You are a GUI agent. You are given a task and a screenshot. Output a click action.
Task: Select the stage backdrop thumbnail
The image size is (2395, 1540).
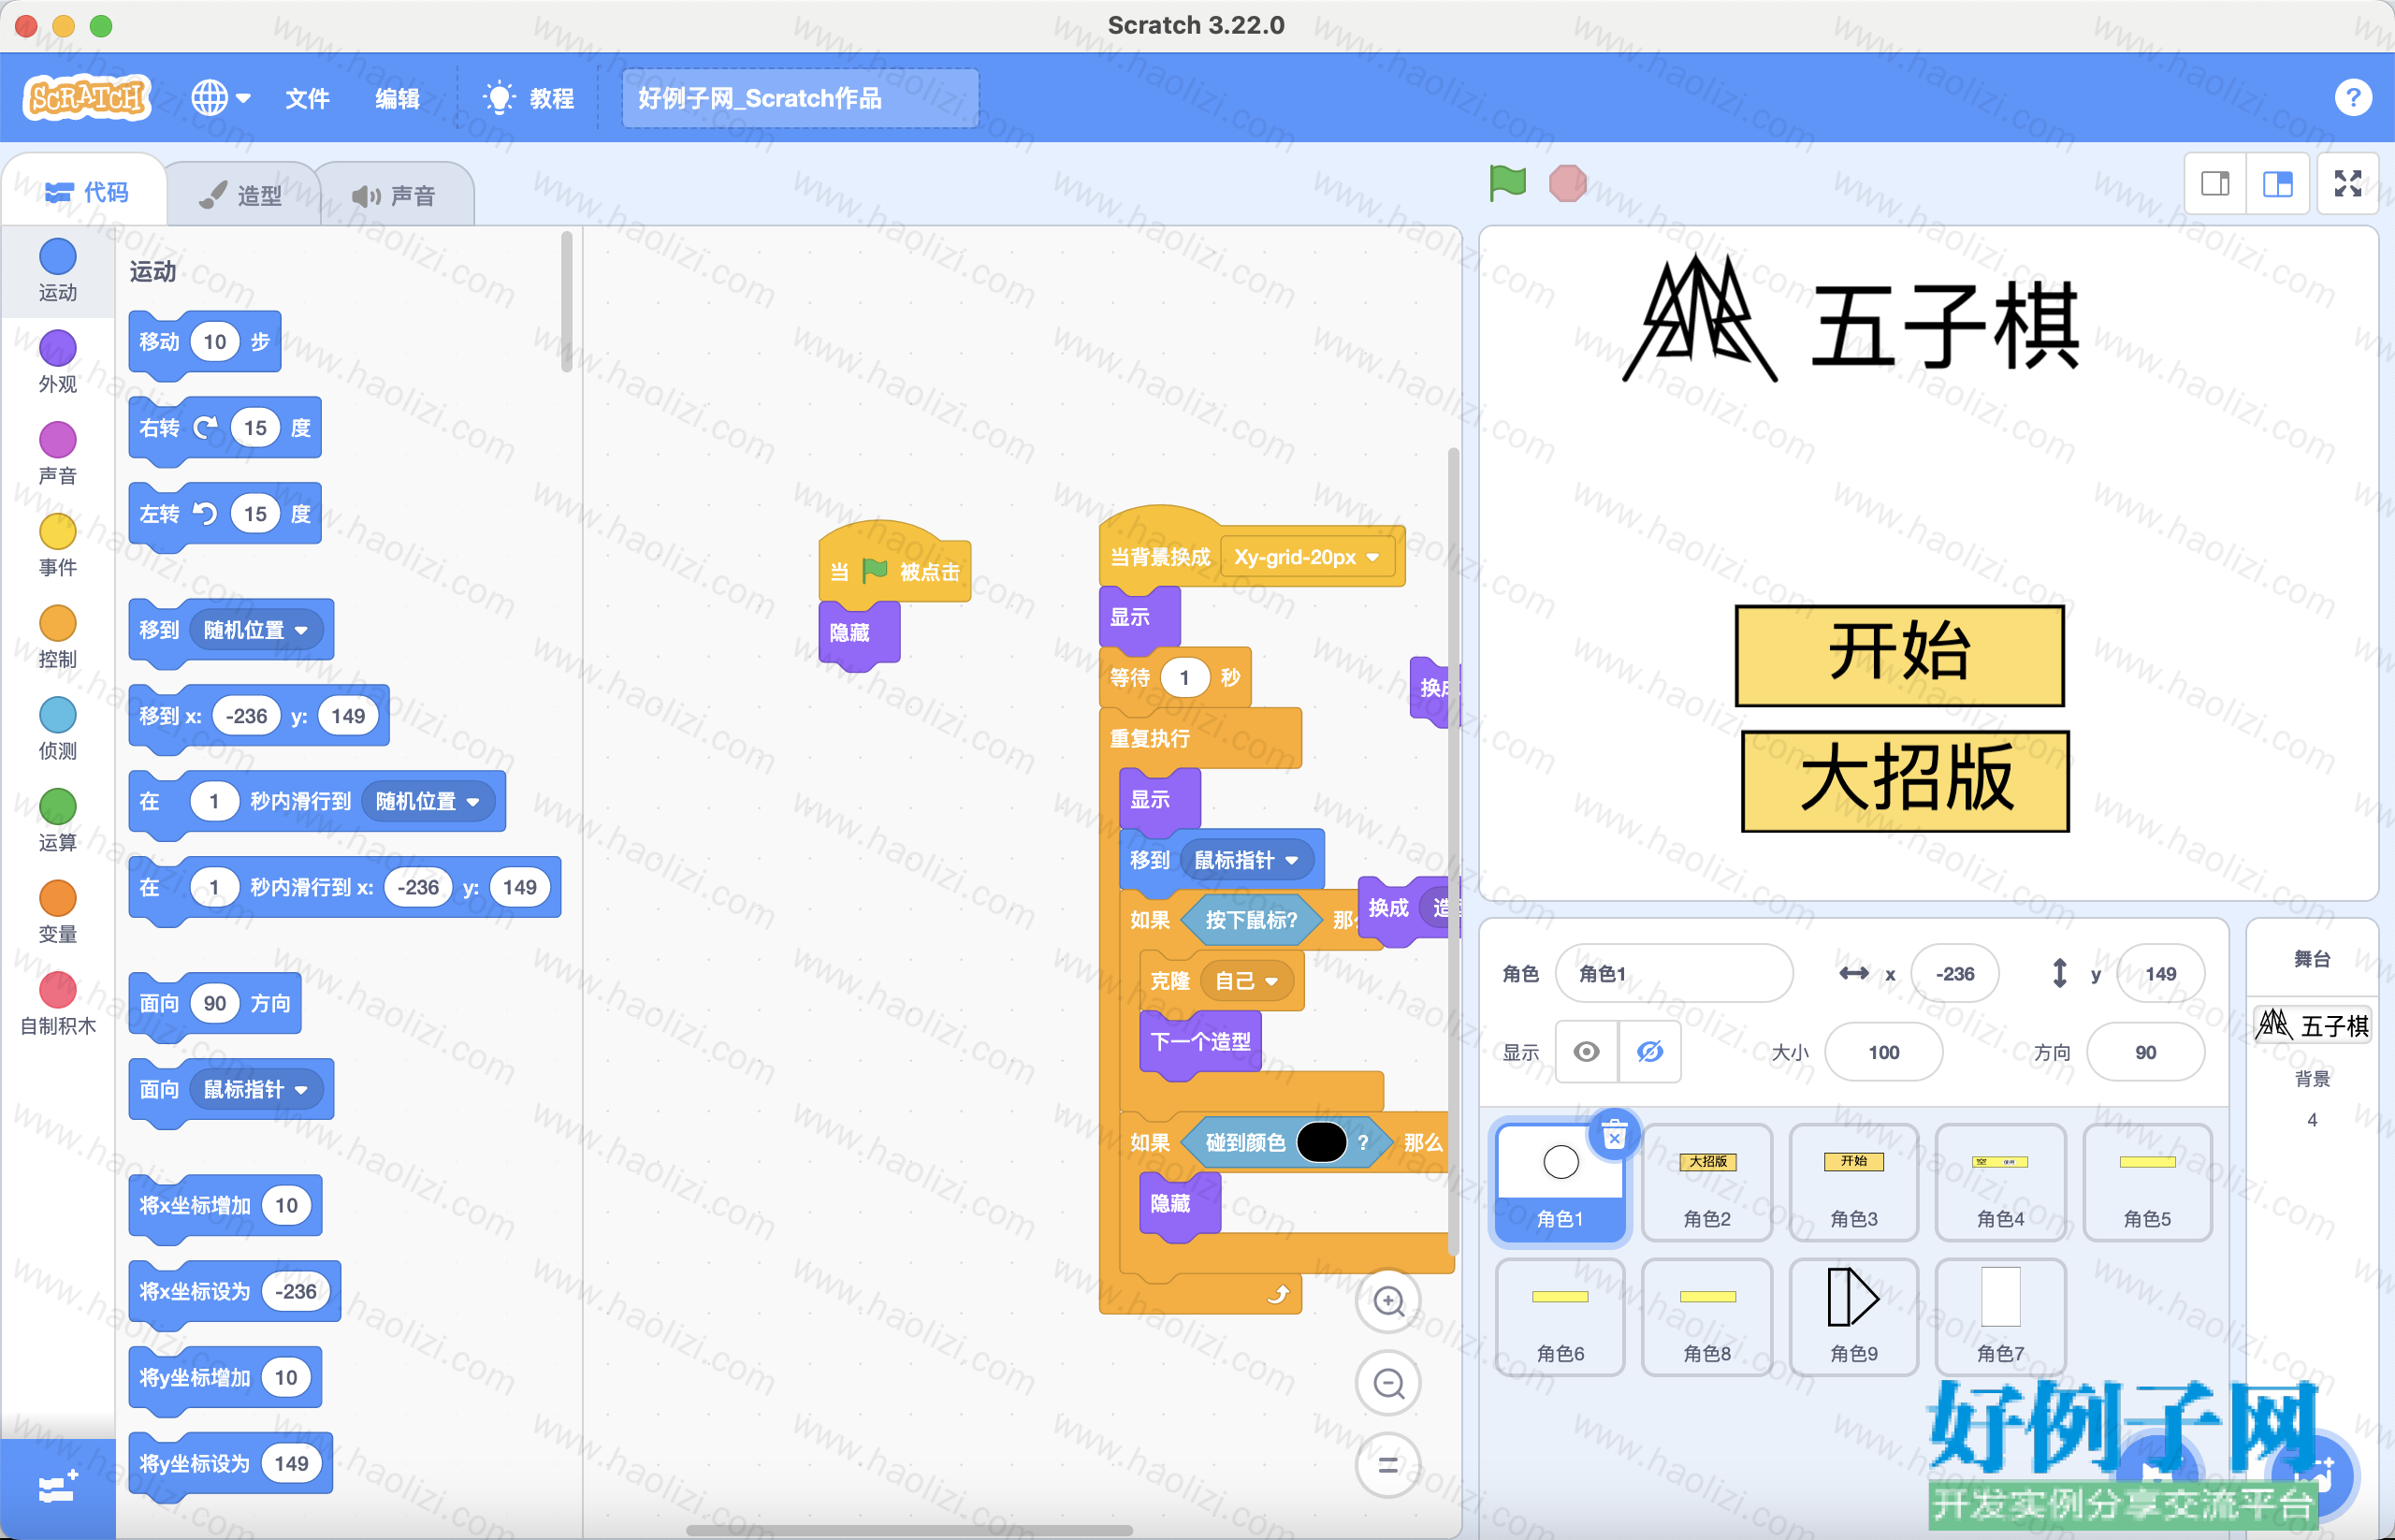point(2312,1025)
